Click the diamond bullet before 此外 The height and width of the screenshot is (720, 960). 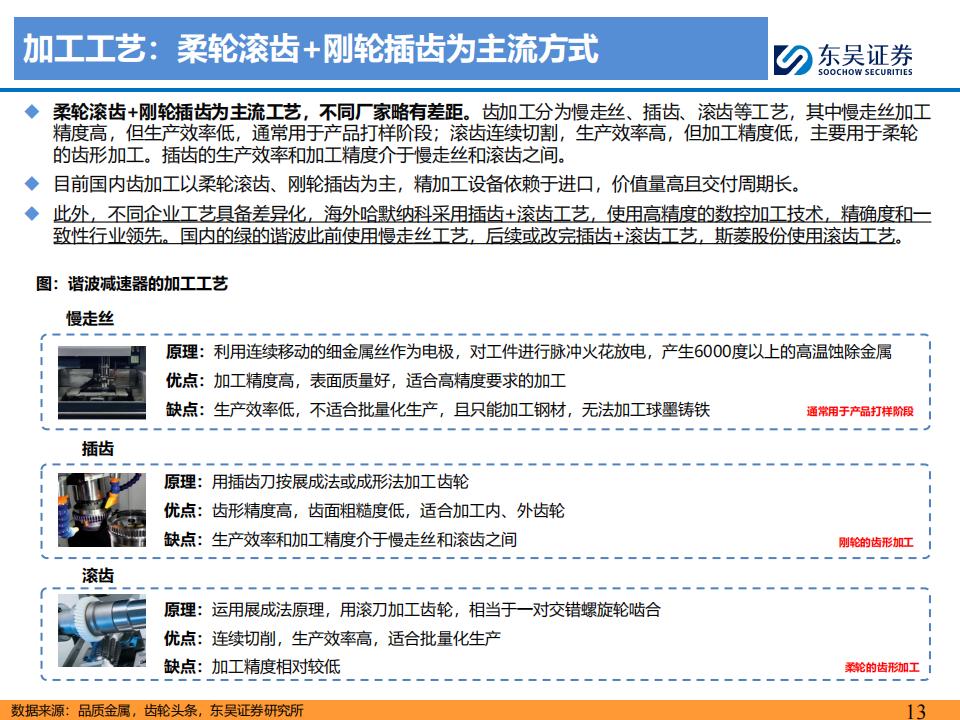32,214
